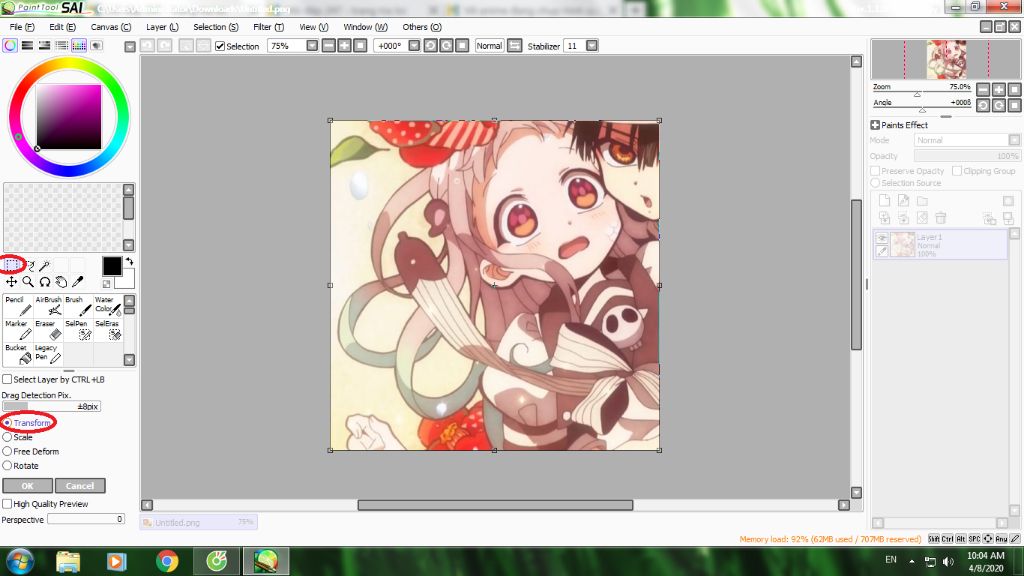Open the color panel options dropdown arrow
The width and height of the screenshot is (1024, 576).
click(x=130, y=47)
